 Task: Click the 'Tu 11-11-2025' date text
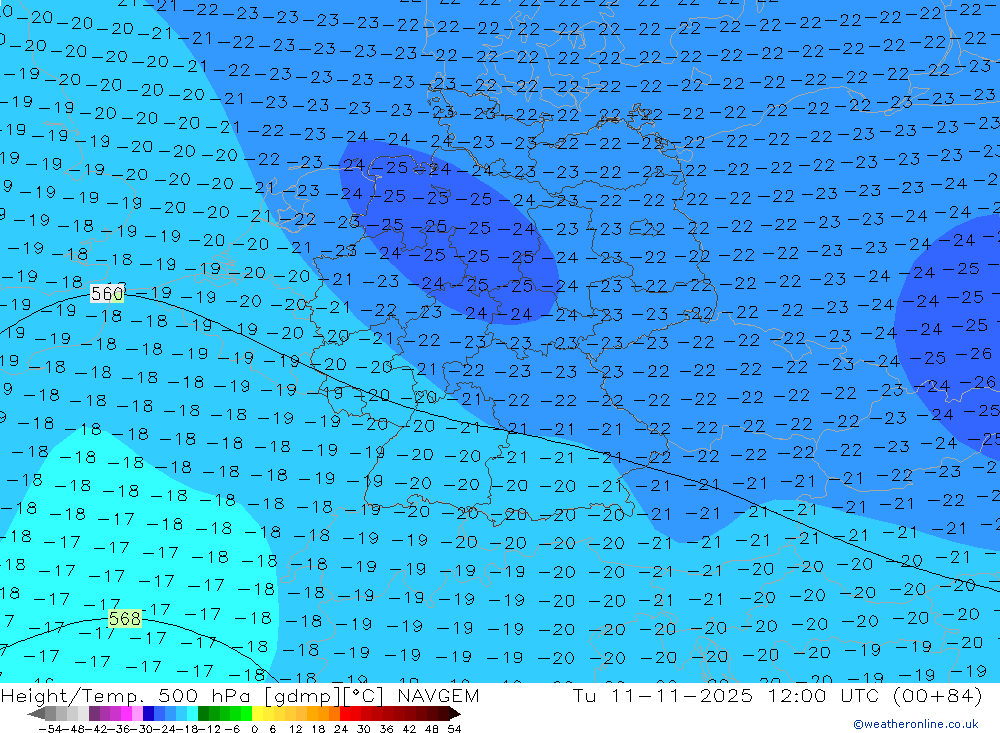click(x=663, y=695)
